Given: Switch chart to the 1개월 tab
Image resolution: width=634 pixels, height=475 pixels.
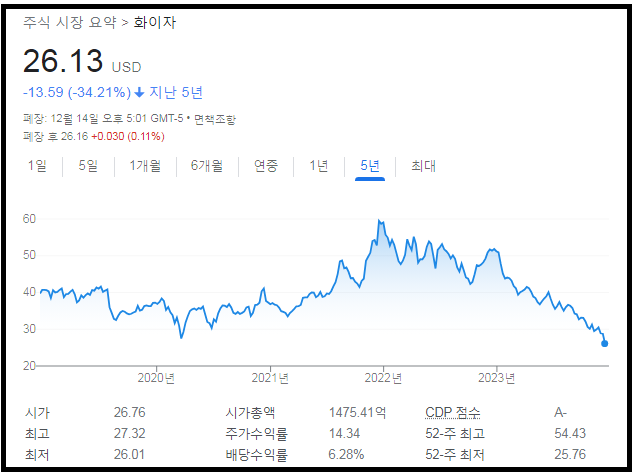Looking at the screenshot, I should 145,166.
